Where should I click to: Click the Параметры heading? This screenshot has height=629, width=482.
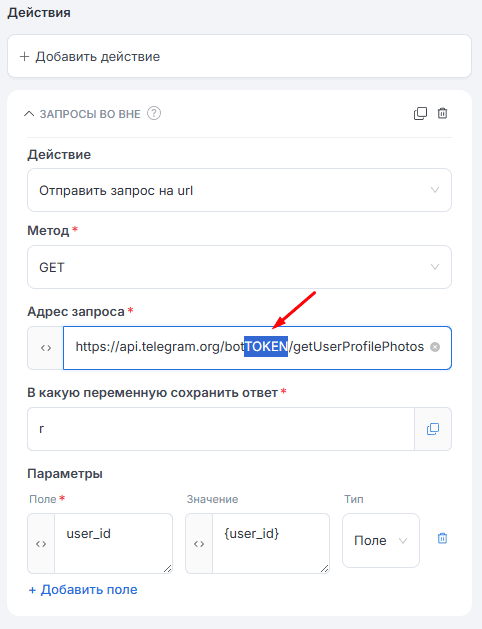coord(65,474)
